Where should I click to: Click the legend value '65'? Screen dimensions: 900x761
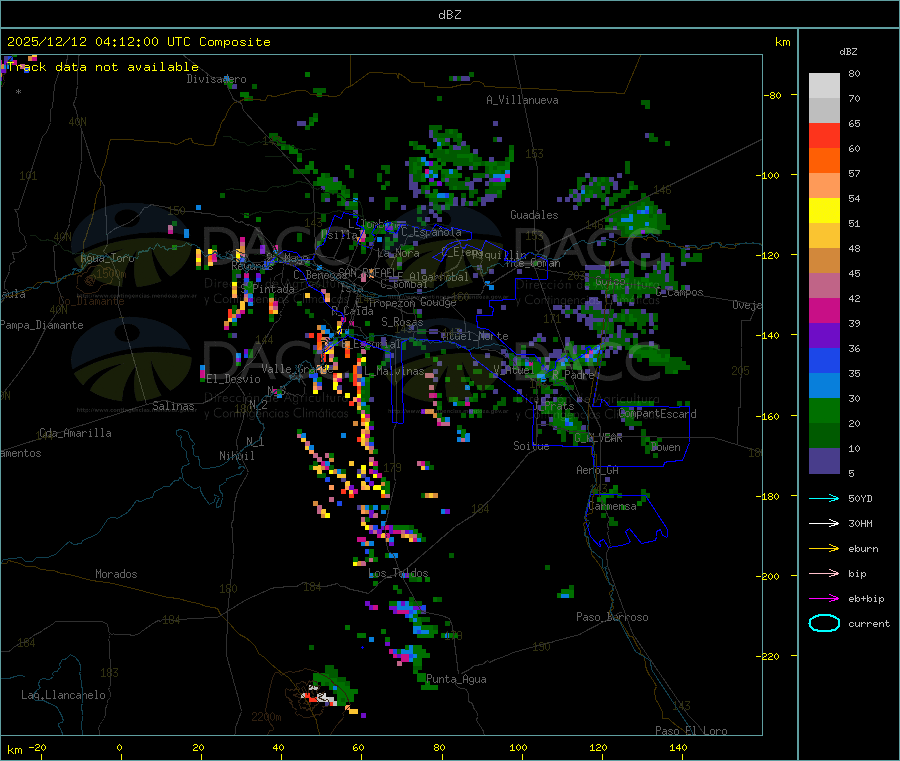pos(854,123)
